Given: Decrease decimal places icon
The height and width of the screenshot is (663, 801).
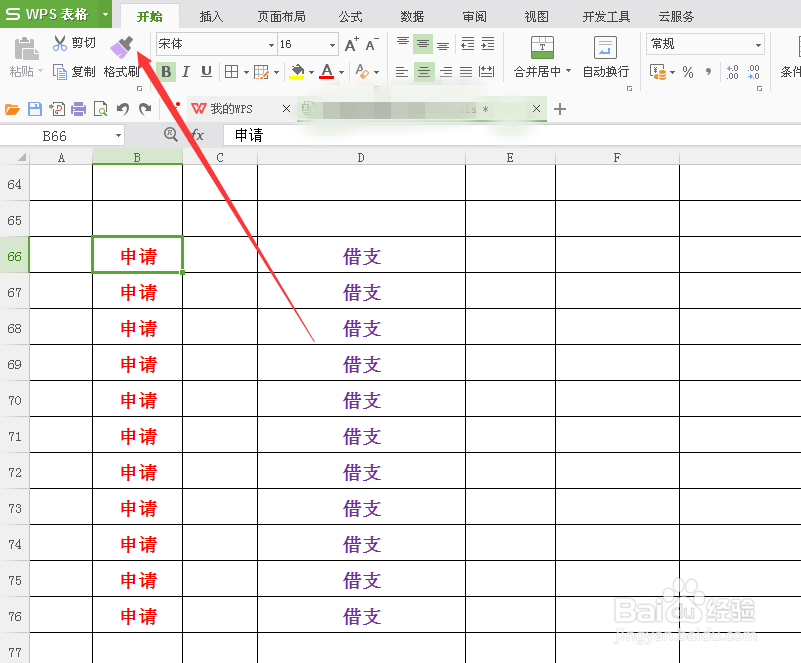Looking at the screenshot, I should (753, 72).
